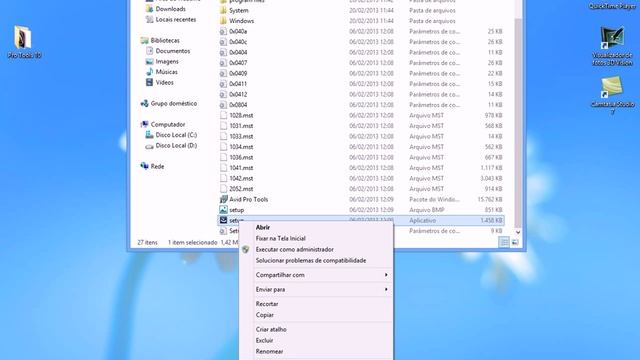Click the Avid Pro Tools file name
Screen dimensions: 640x360
tap(249, 200)
